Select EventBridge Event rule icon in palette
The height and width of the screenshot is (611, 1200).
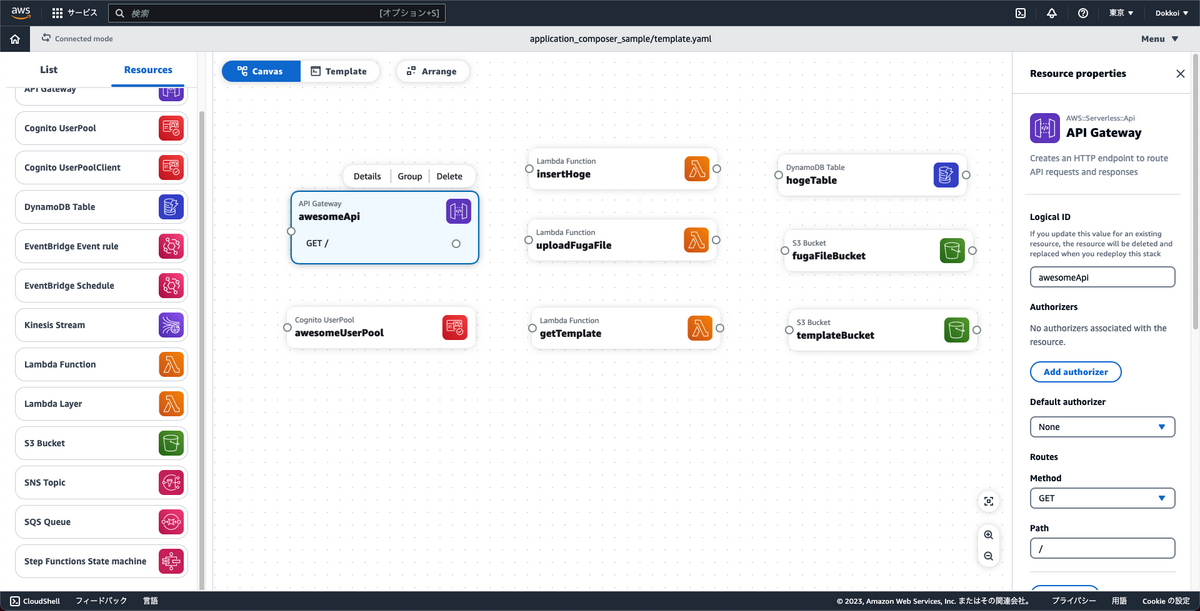point(171,246)
